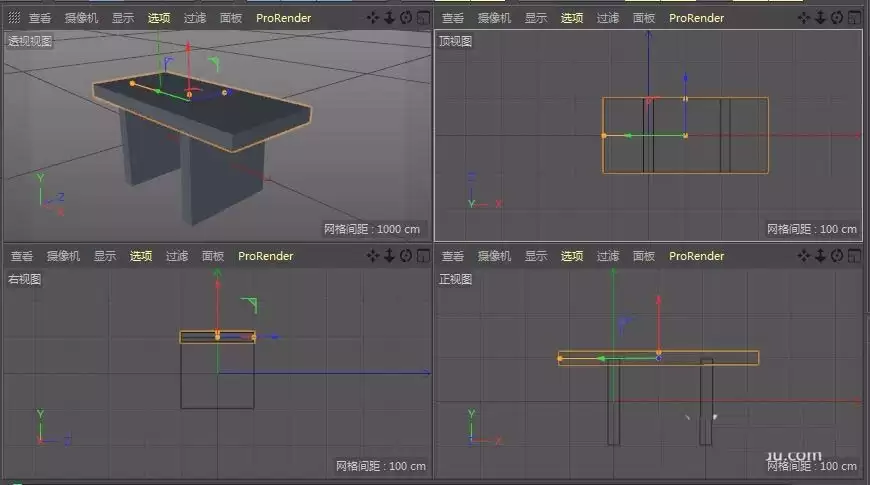Image resolution: width=870 pixels, height=485 pixels.
Task: Open 查看 menu in the front view
Action: 453,256
